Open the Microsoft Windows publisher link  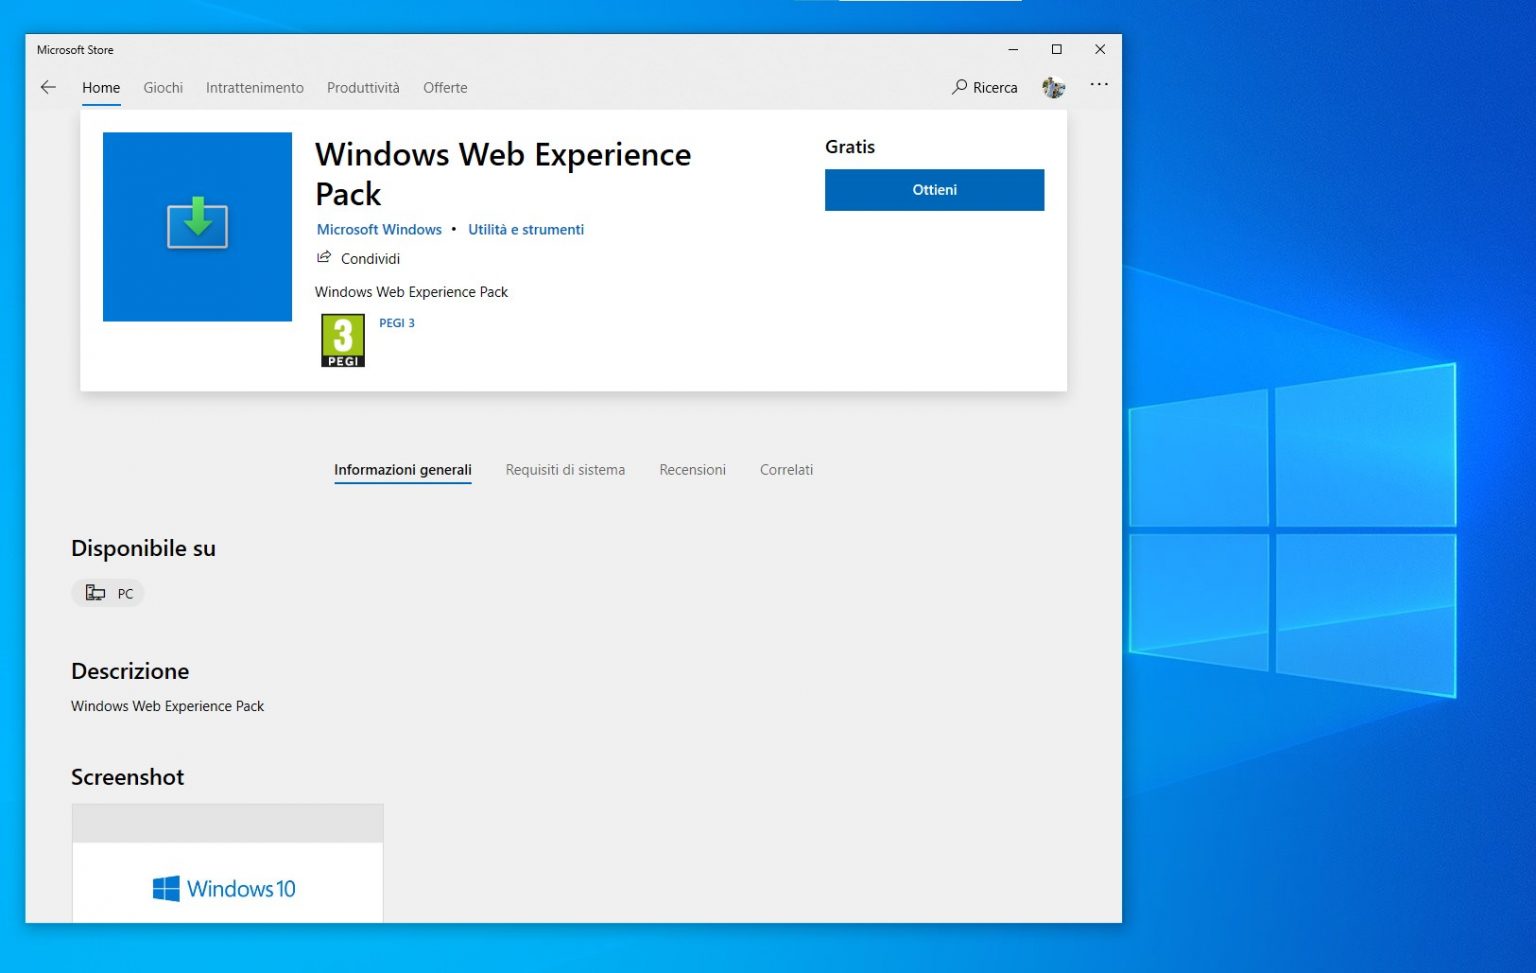pyautogui.click(x=378, y=229)
